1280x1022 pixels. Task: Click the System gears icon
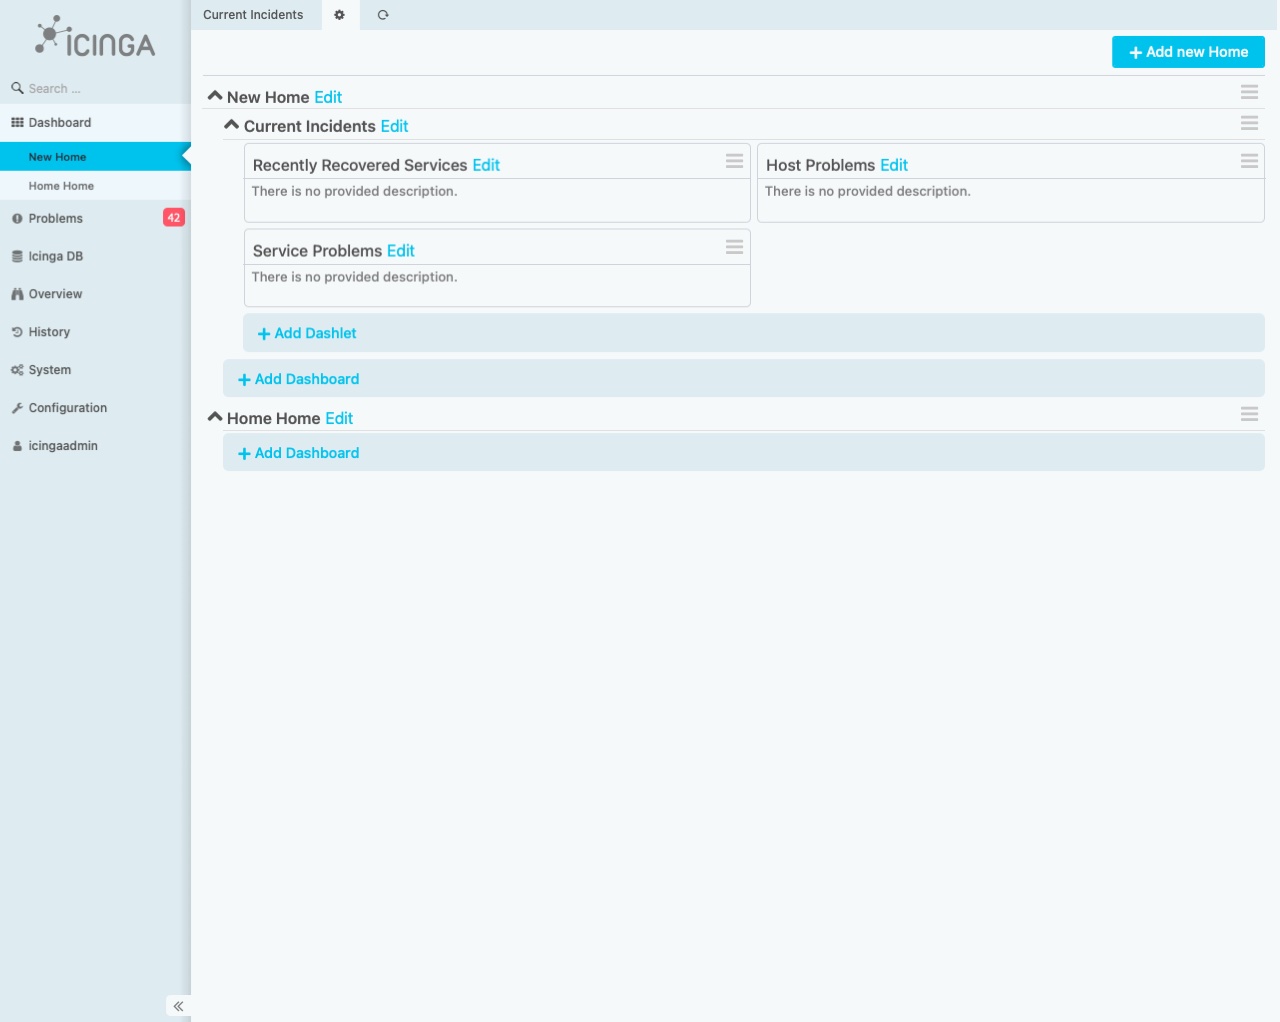click(17, 370)
